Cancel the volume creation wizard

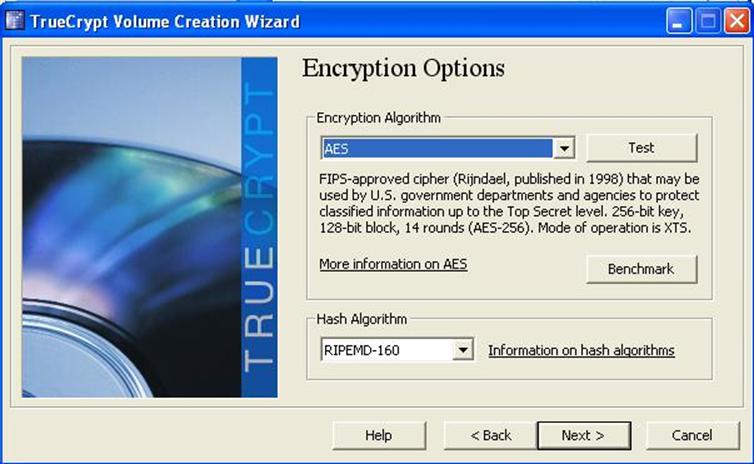click(x=692, y=435)
